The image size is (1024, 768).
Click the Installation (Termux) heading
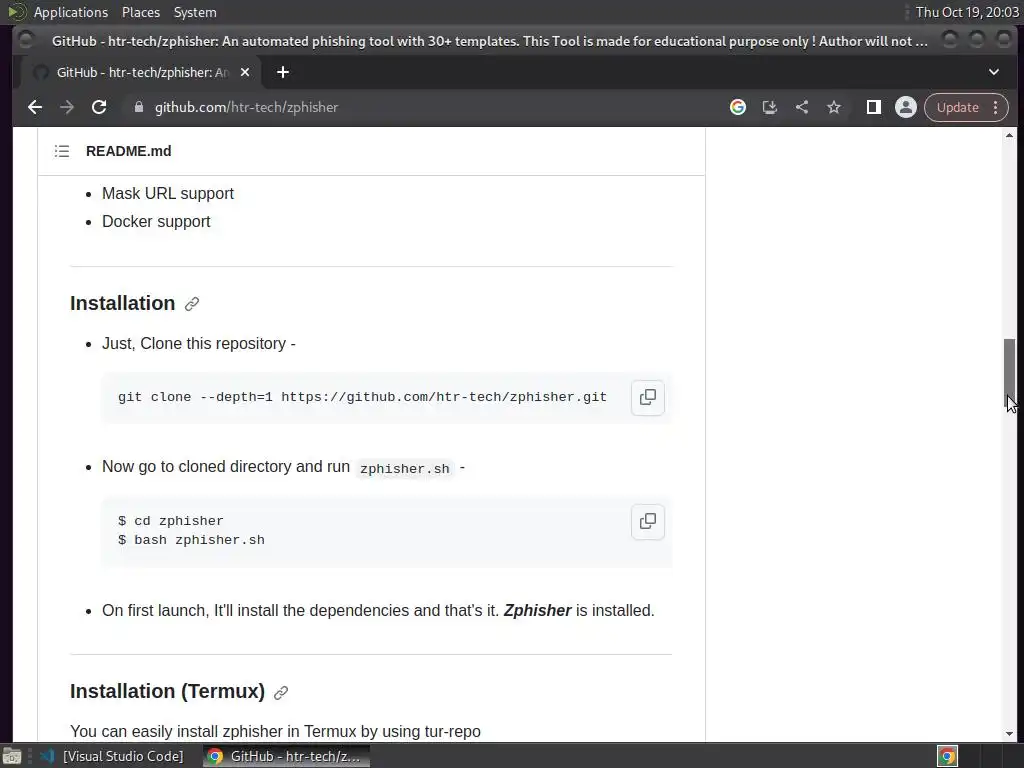point(167,691)
